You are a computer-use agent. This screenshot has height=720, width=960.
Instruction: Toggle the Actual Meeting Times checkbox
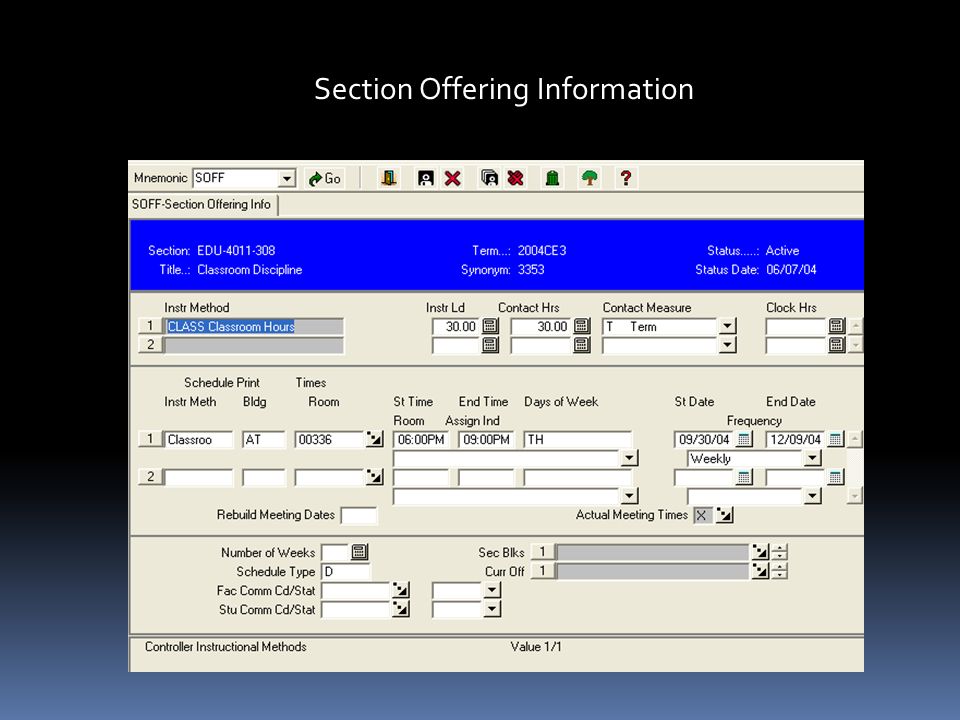[702, 516]
